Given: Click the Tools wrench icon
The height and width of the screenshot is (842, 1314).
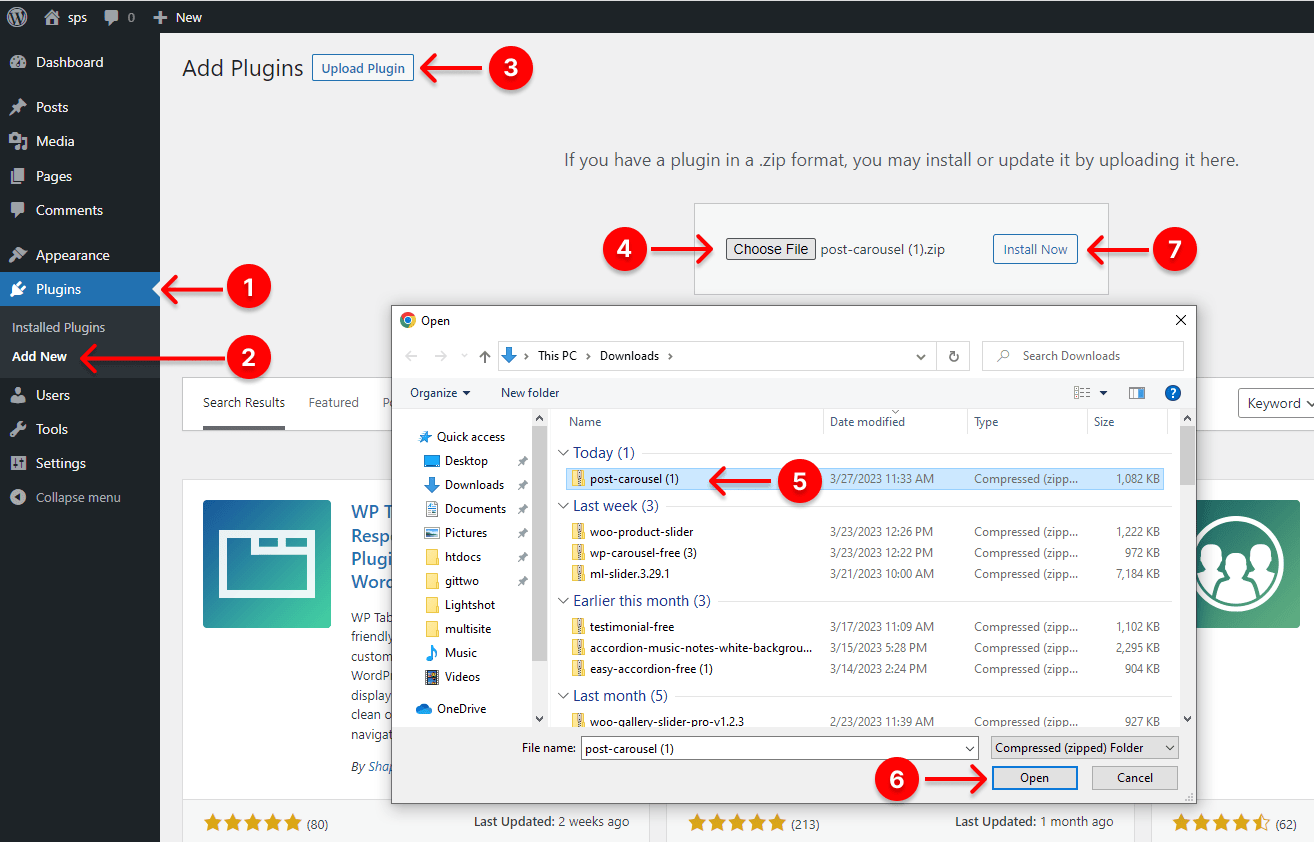Looking at the screenshot, I should click(x=17, y=429).
